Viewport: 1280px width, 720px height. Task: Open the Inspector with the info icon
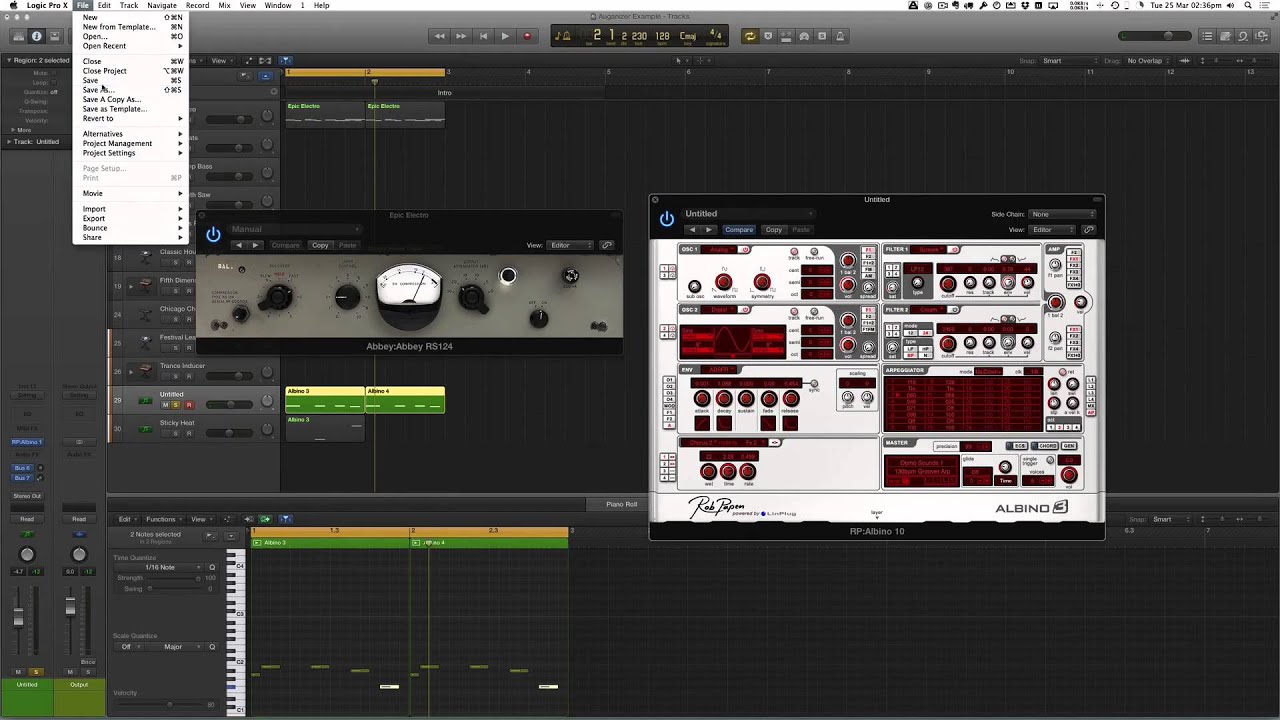click(x=37, y=36)
